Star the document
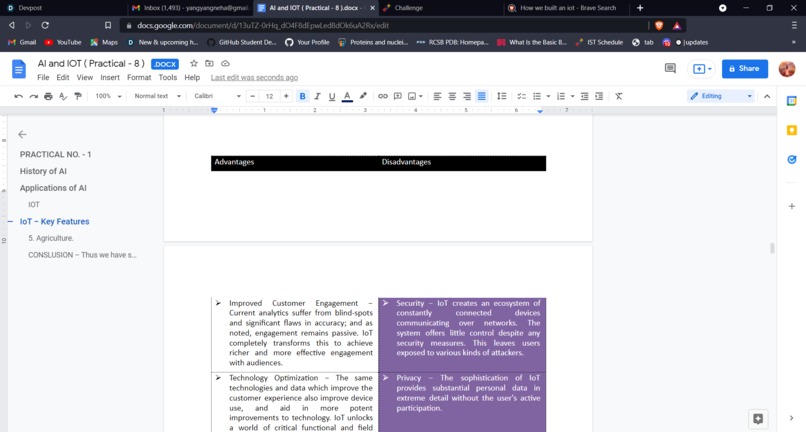The width and height of the screenshot is (806, 432). 194,63
